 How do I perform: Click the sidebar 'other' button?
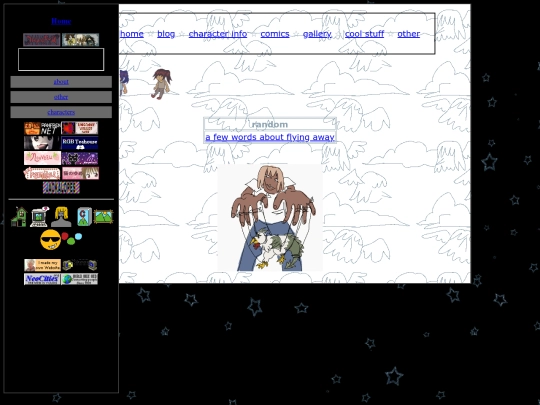pos(61,97)
